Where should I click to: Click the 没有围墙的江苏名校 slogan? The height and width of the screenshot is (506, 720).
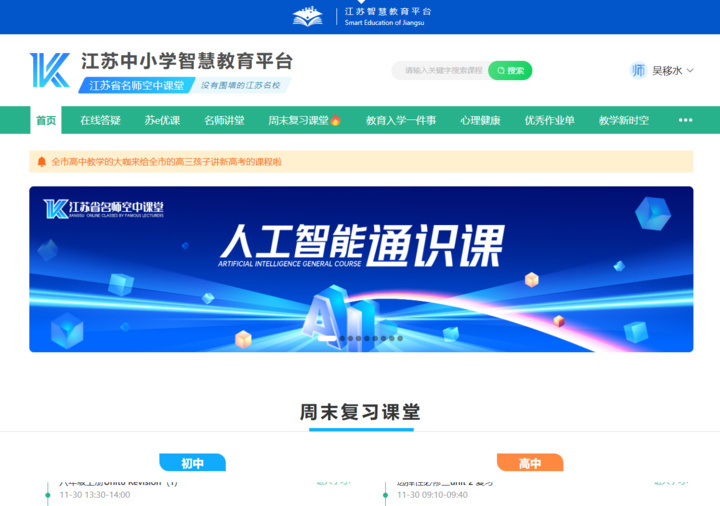[x=241, y=85]
